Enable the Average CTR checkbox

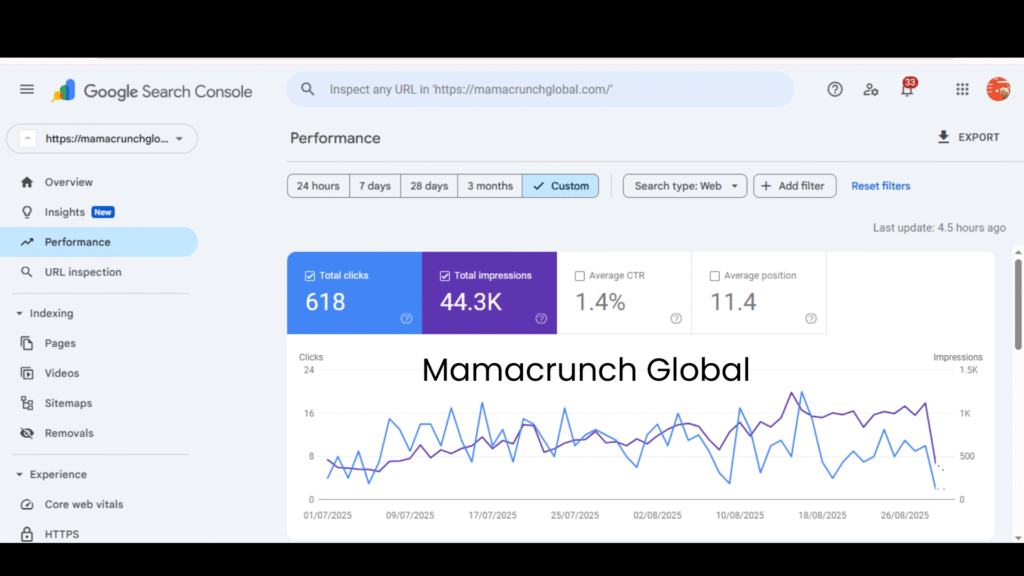pos(580,276)
